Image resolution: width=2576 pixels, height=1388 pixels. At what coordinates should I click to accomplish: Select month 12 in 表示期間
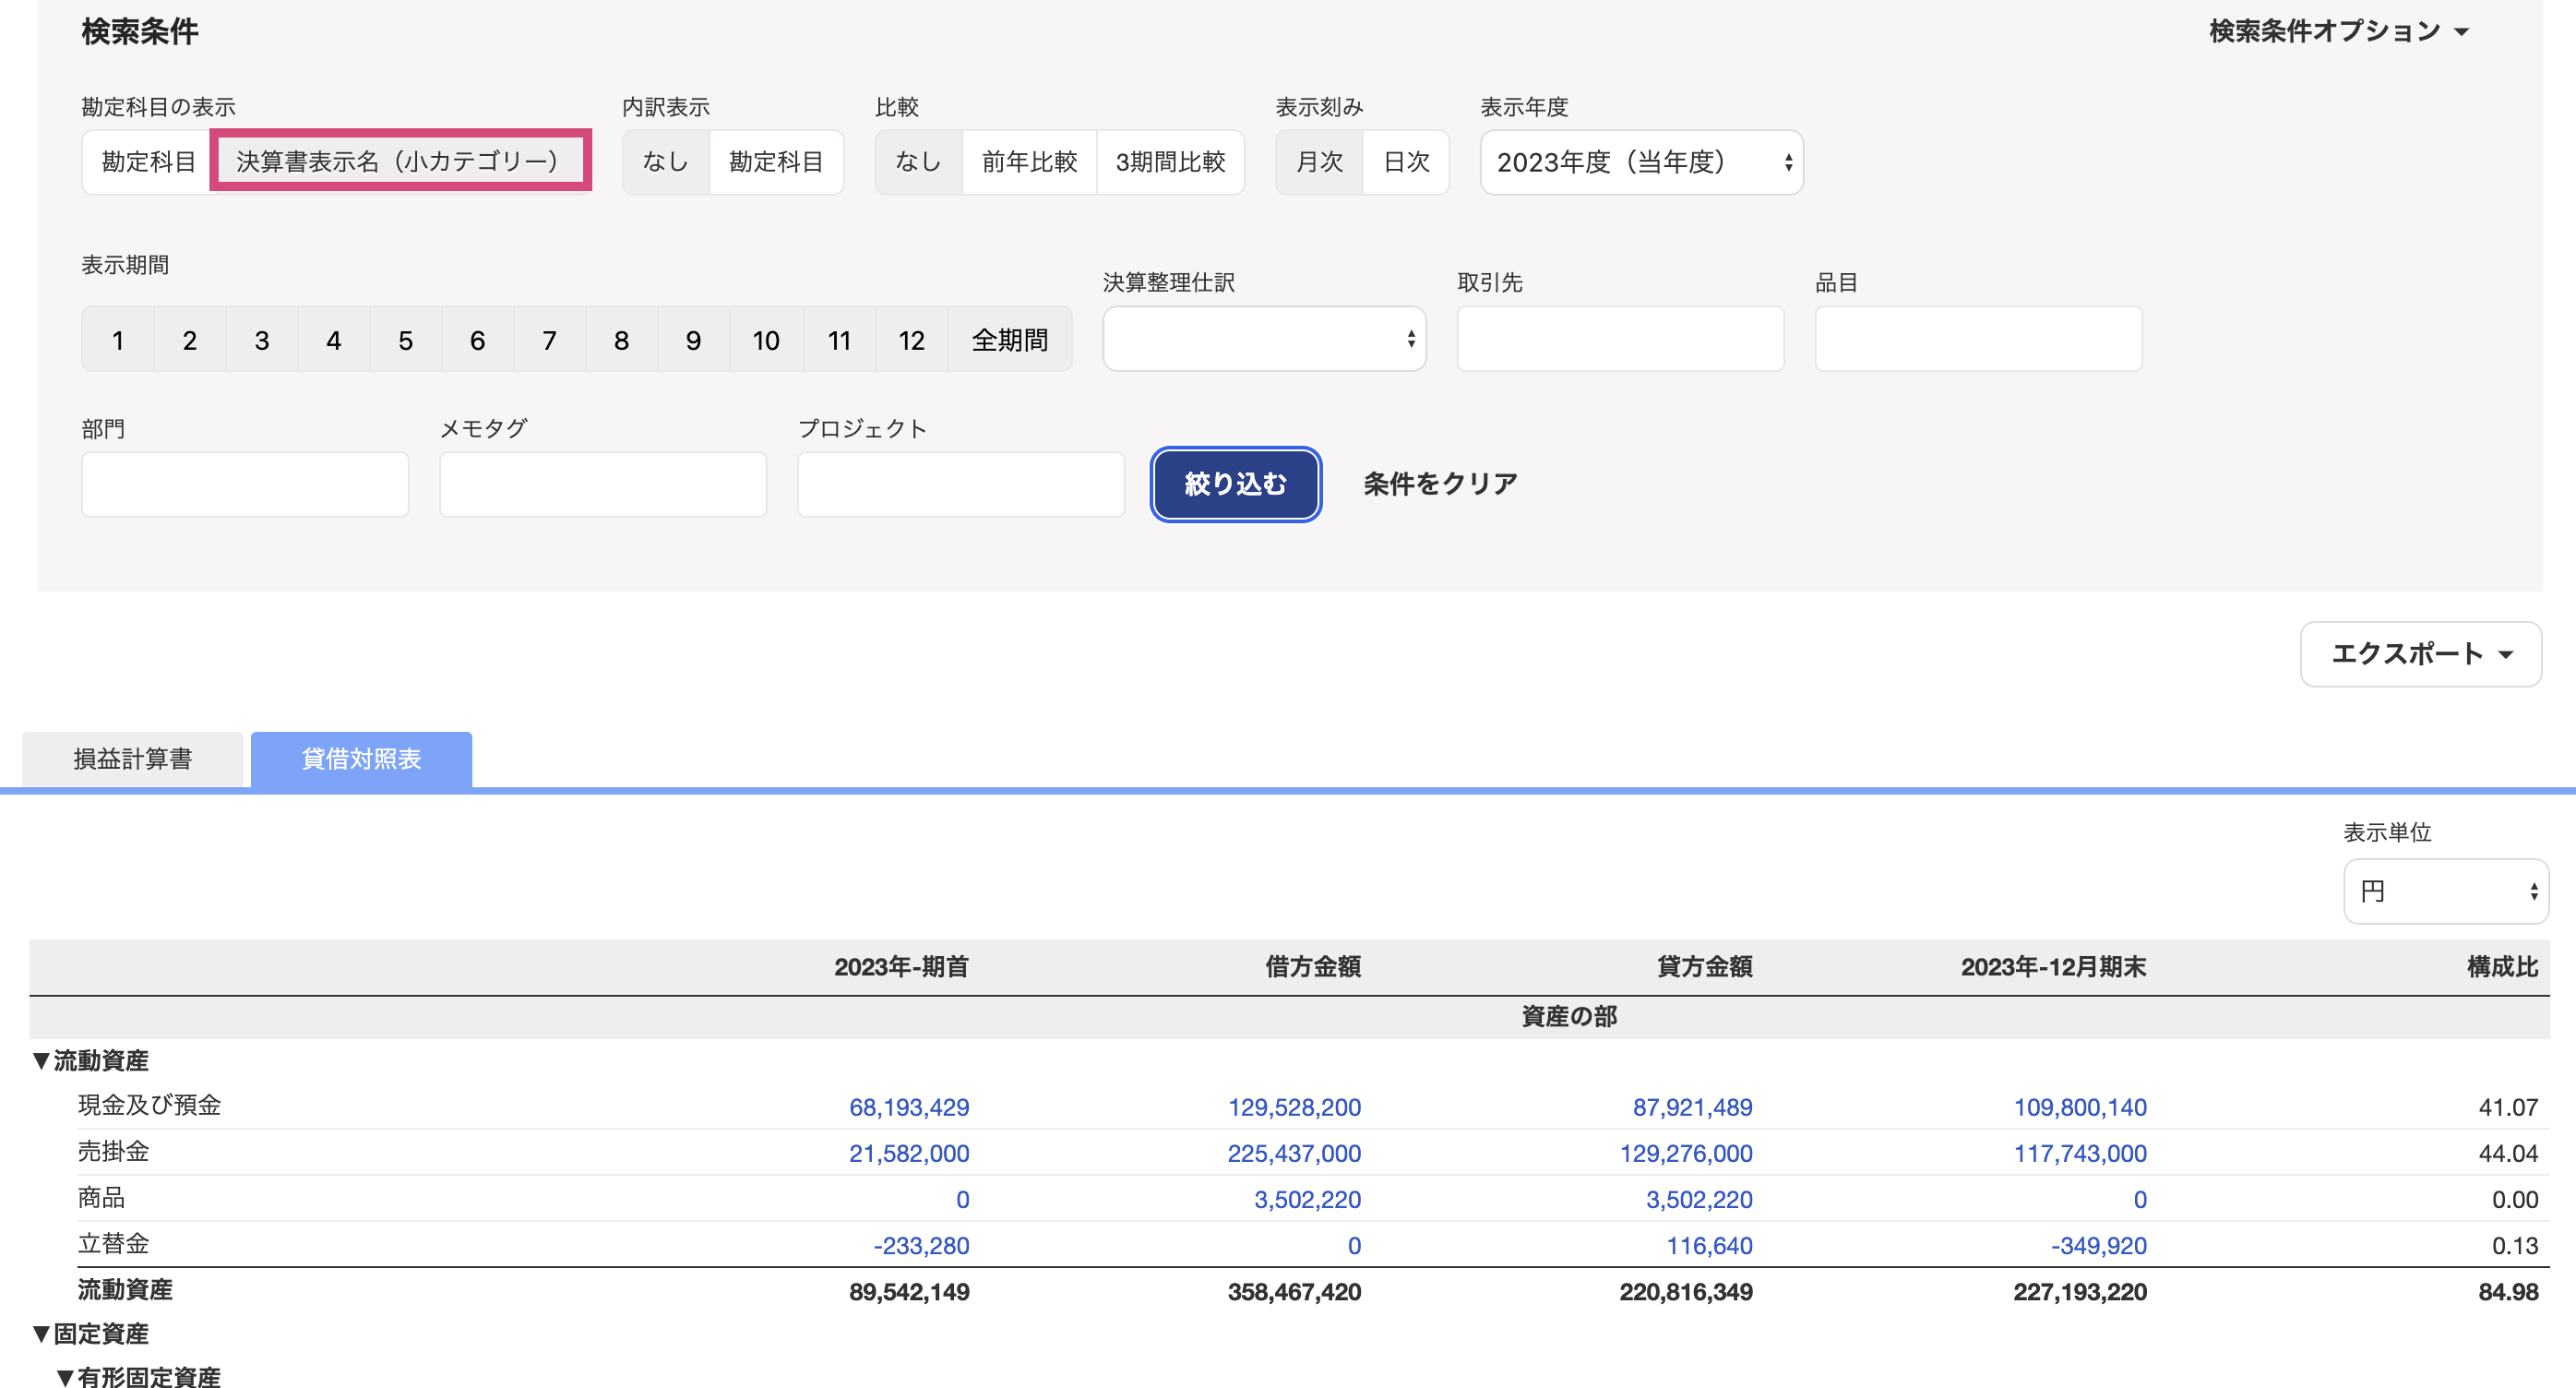912,340
